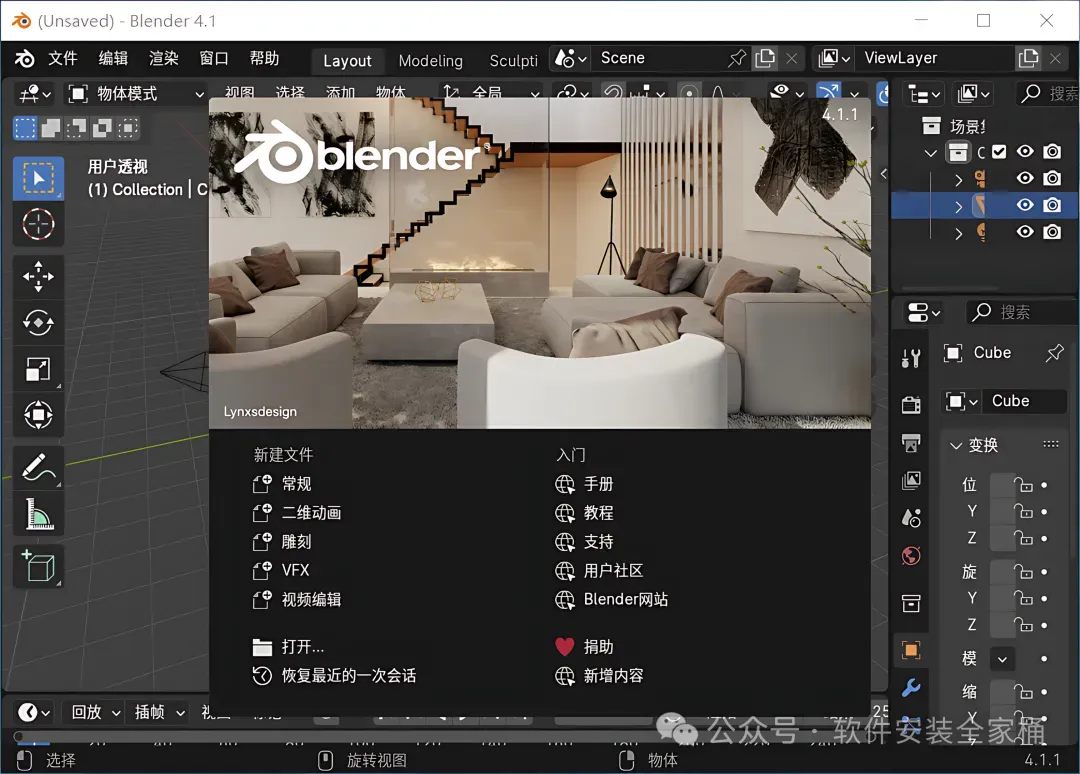The height and width of the screenshot is (774, 1080).
Task: Open the 回放 playback dropdown
Action: tap(95, 712)
